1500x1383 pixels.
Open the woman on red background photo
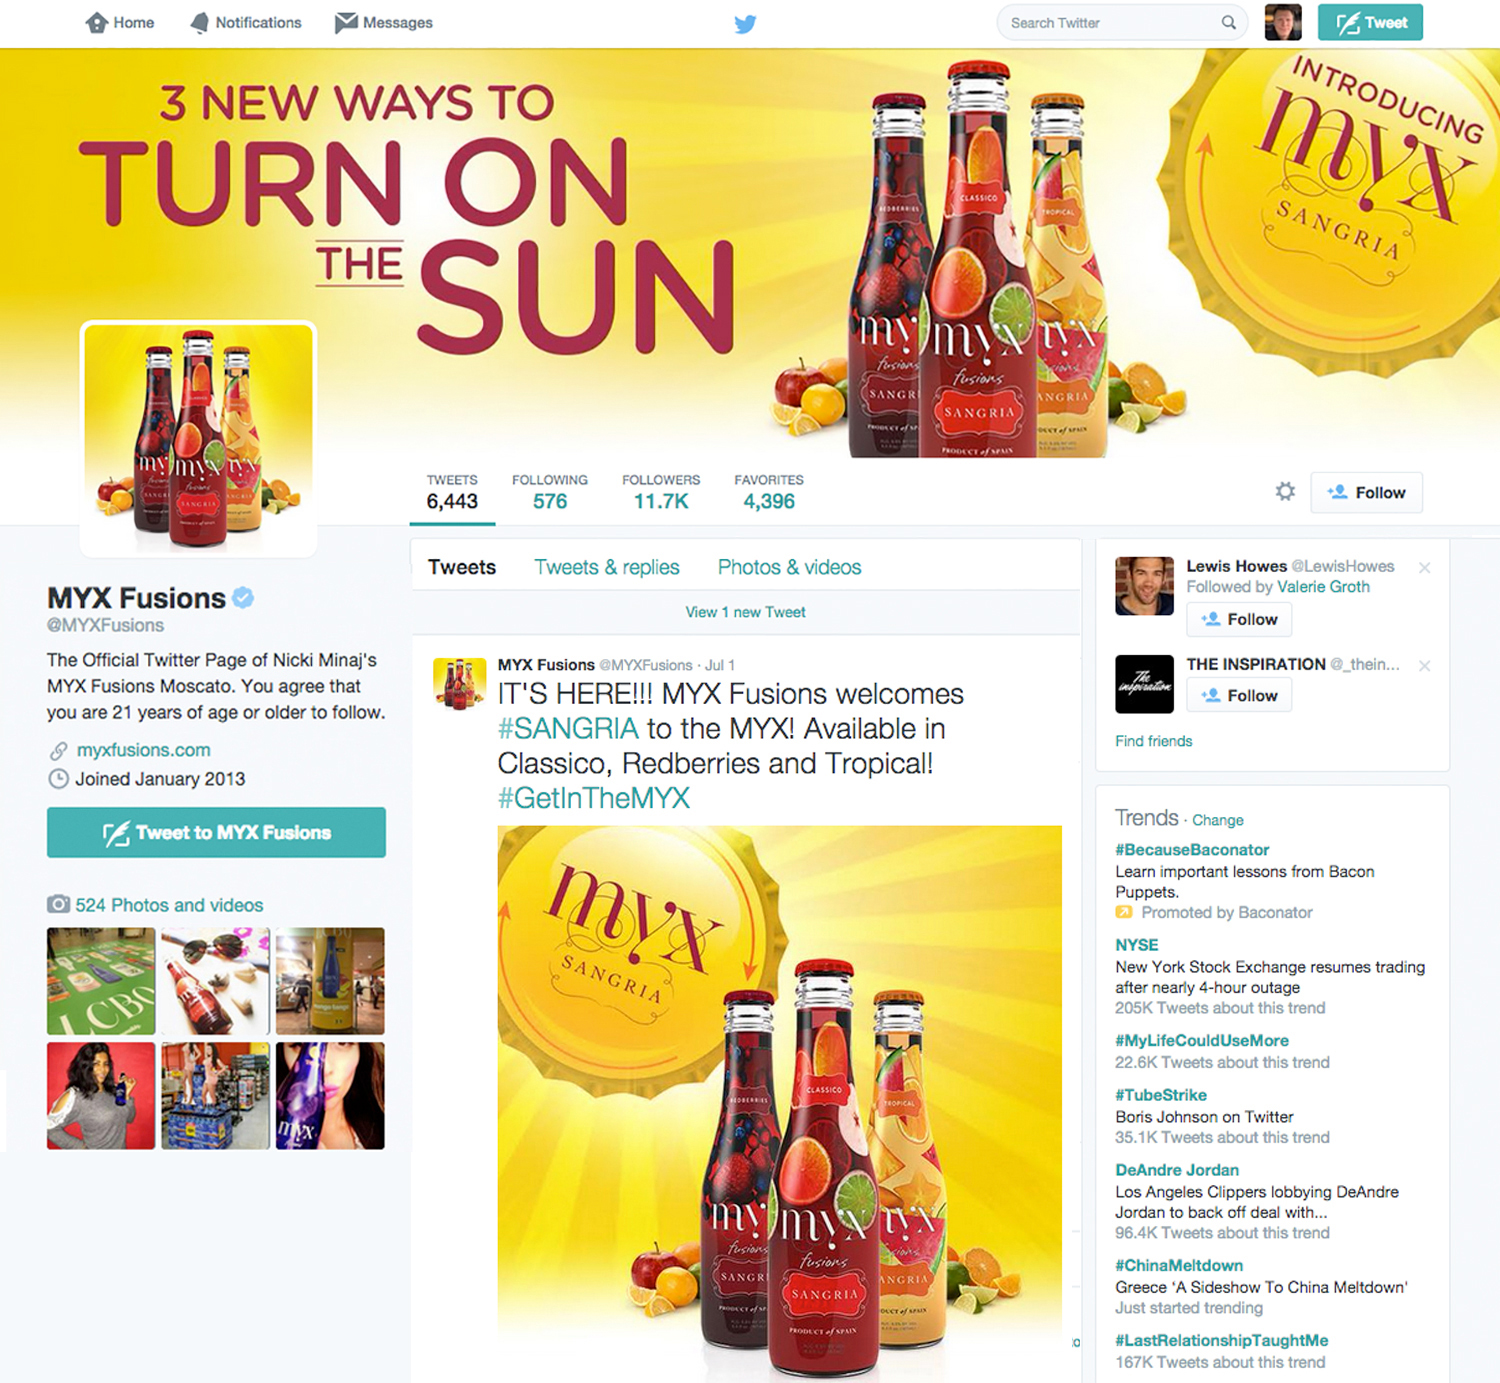pos(101,1095)
